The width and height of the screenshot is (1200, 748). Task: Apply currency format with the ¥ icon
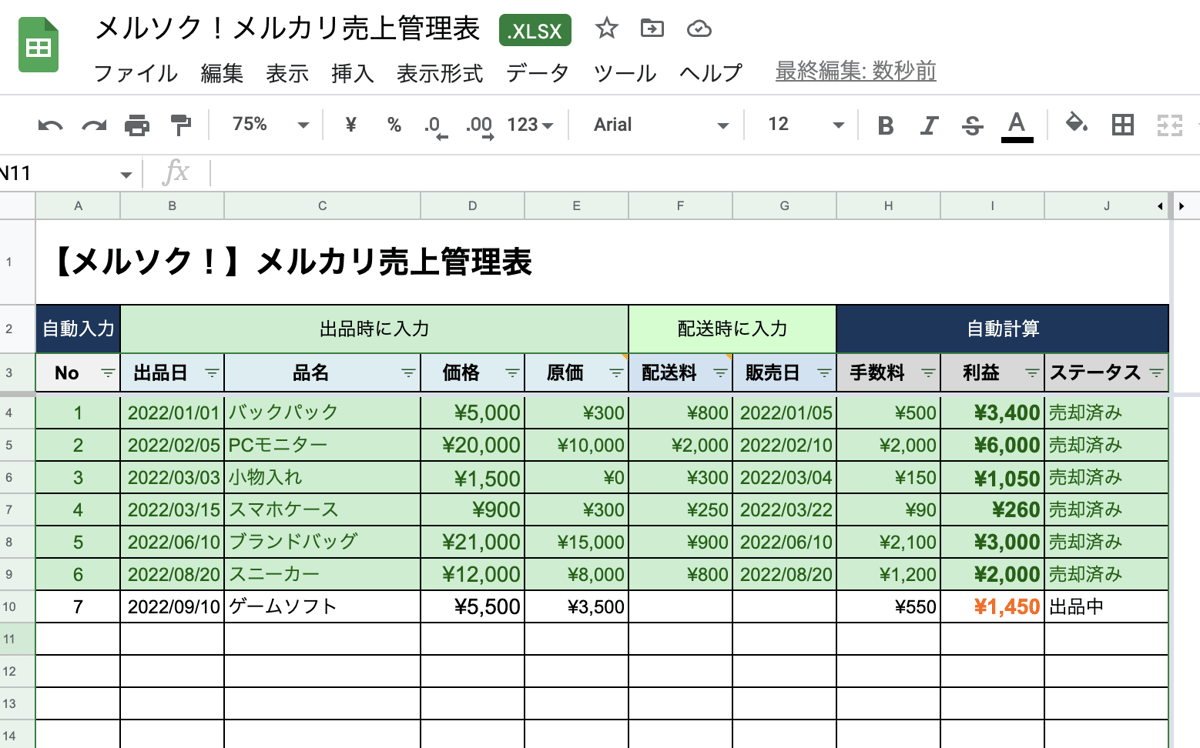(349, 125)
